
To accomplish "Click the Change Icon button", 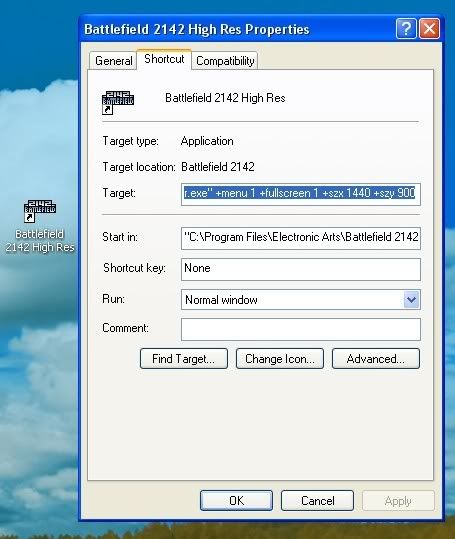I will tap(280, 359).
